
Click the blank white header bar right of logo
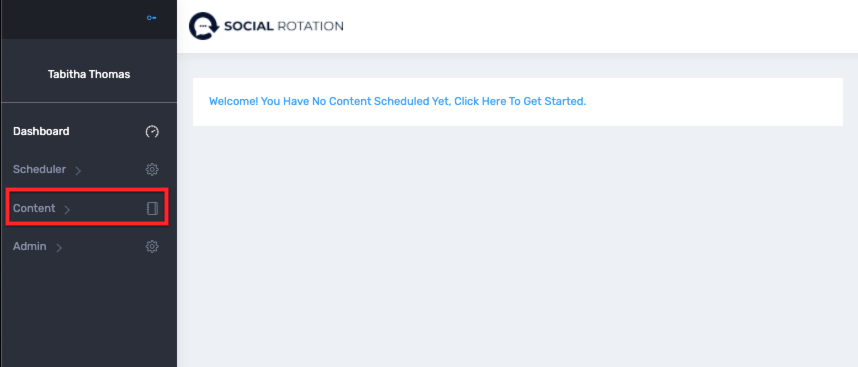click(599, 26)
